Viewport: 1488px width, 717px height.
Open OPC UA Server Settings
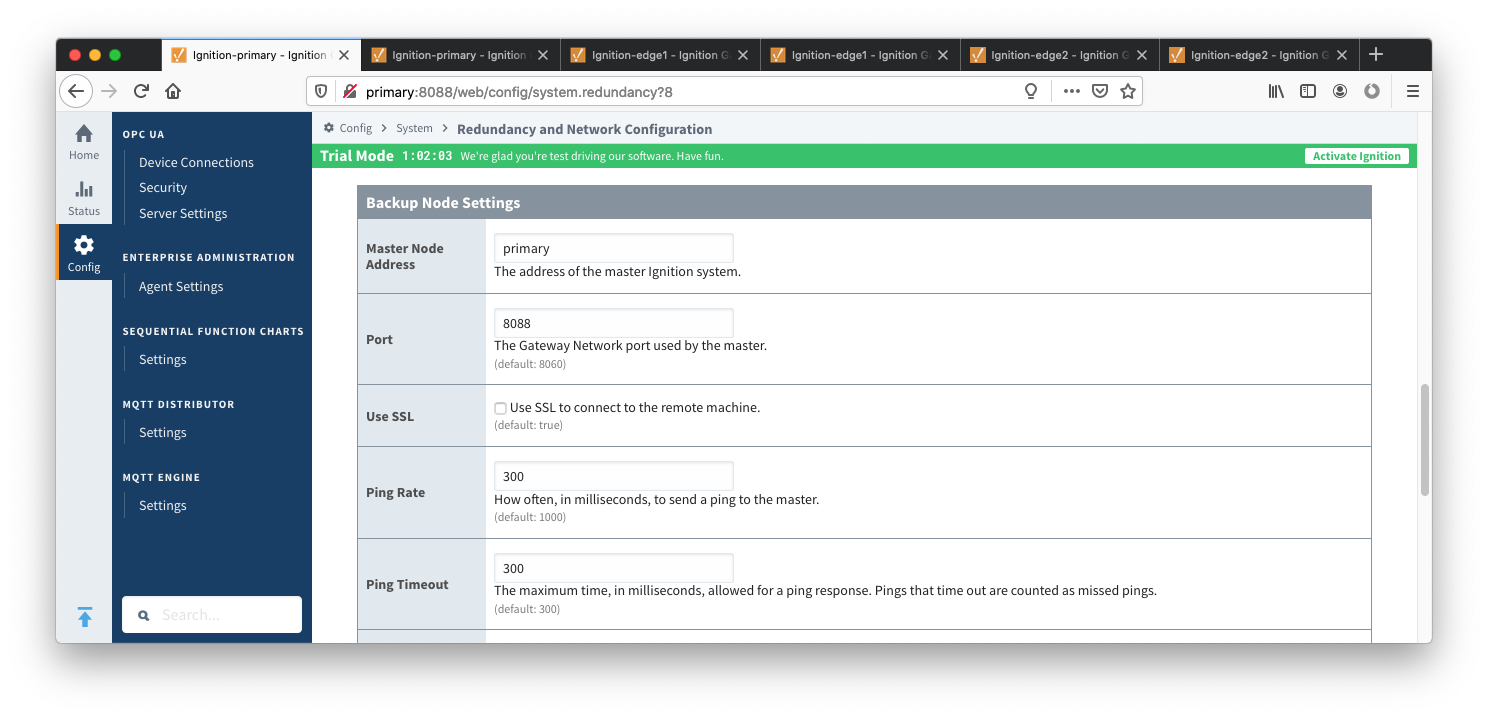tap(183, 214)
